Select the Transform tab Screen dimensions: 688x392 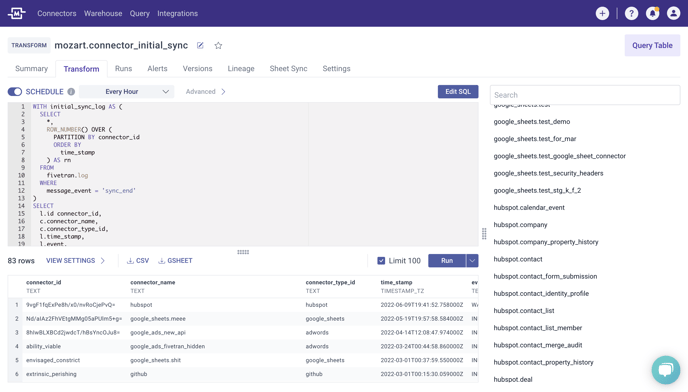pyautogui.click(x=81, y=69)
